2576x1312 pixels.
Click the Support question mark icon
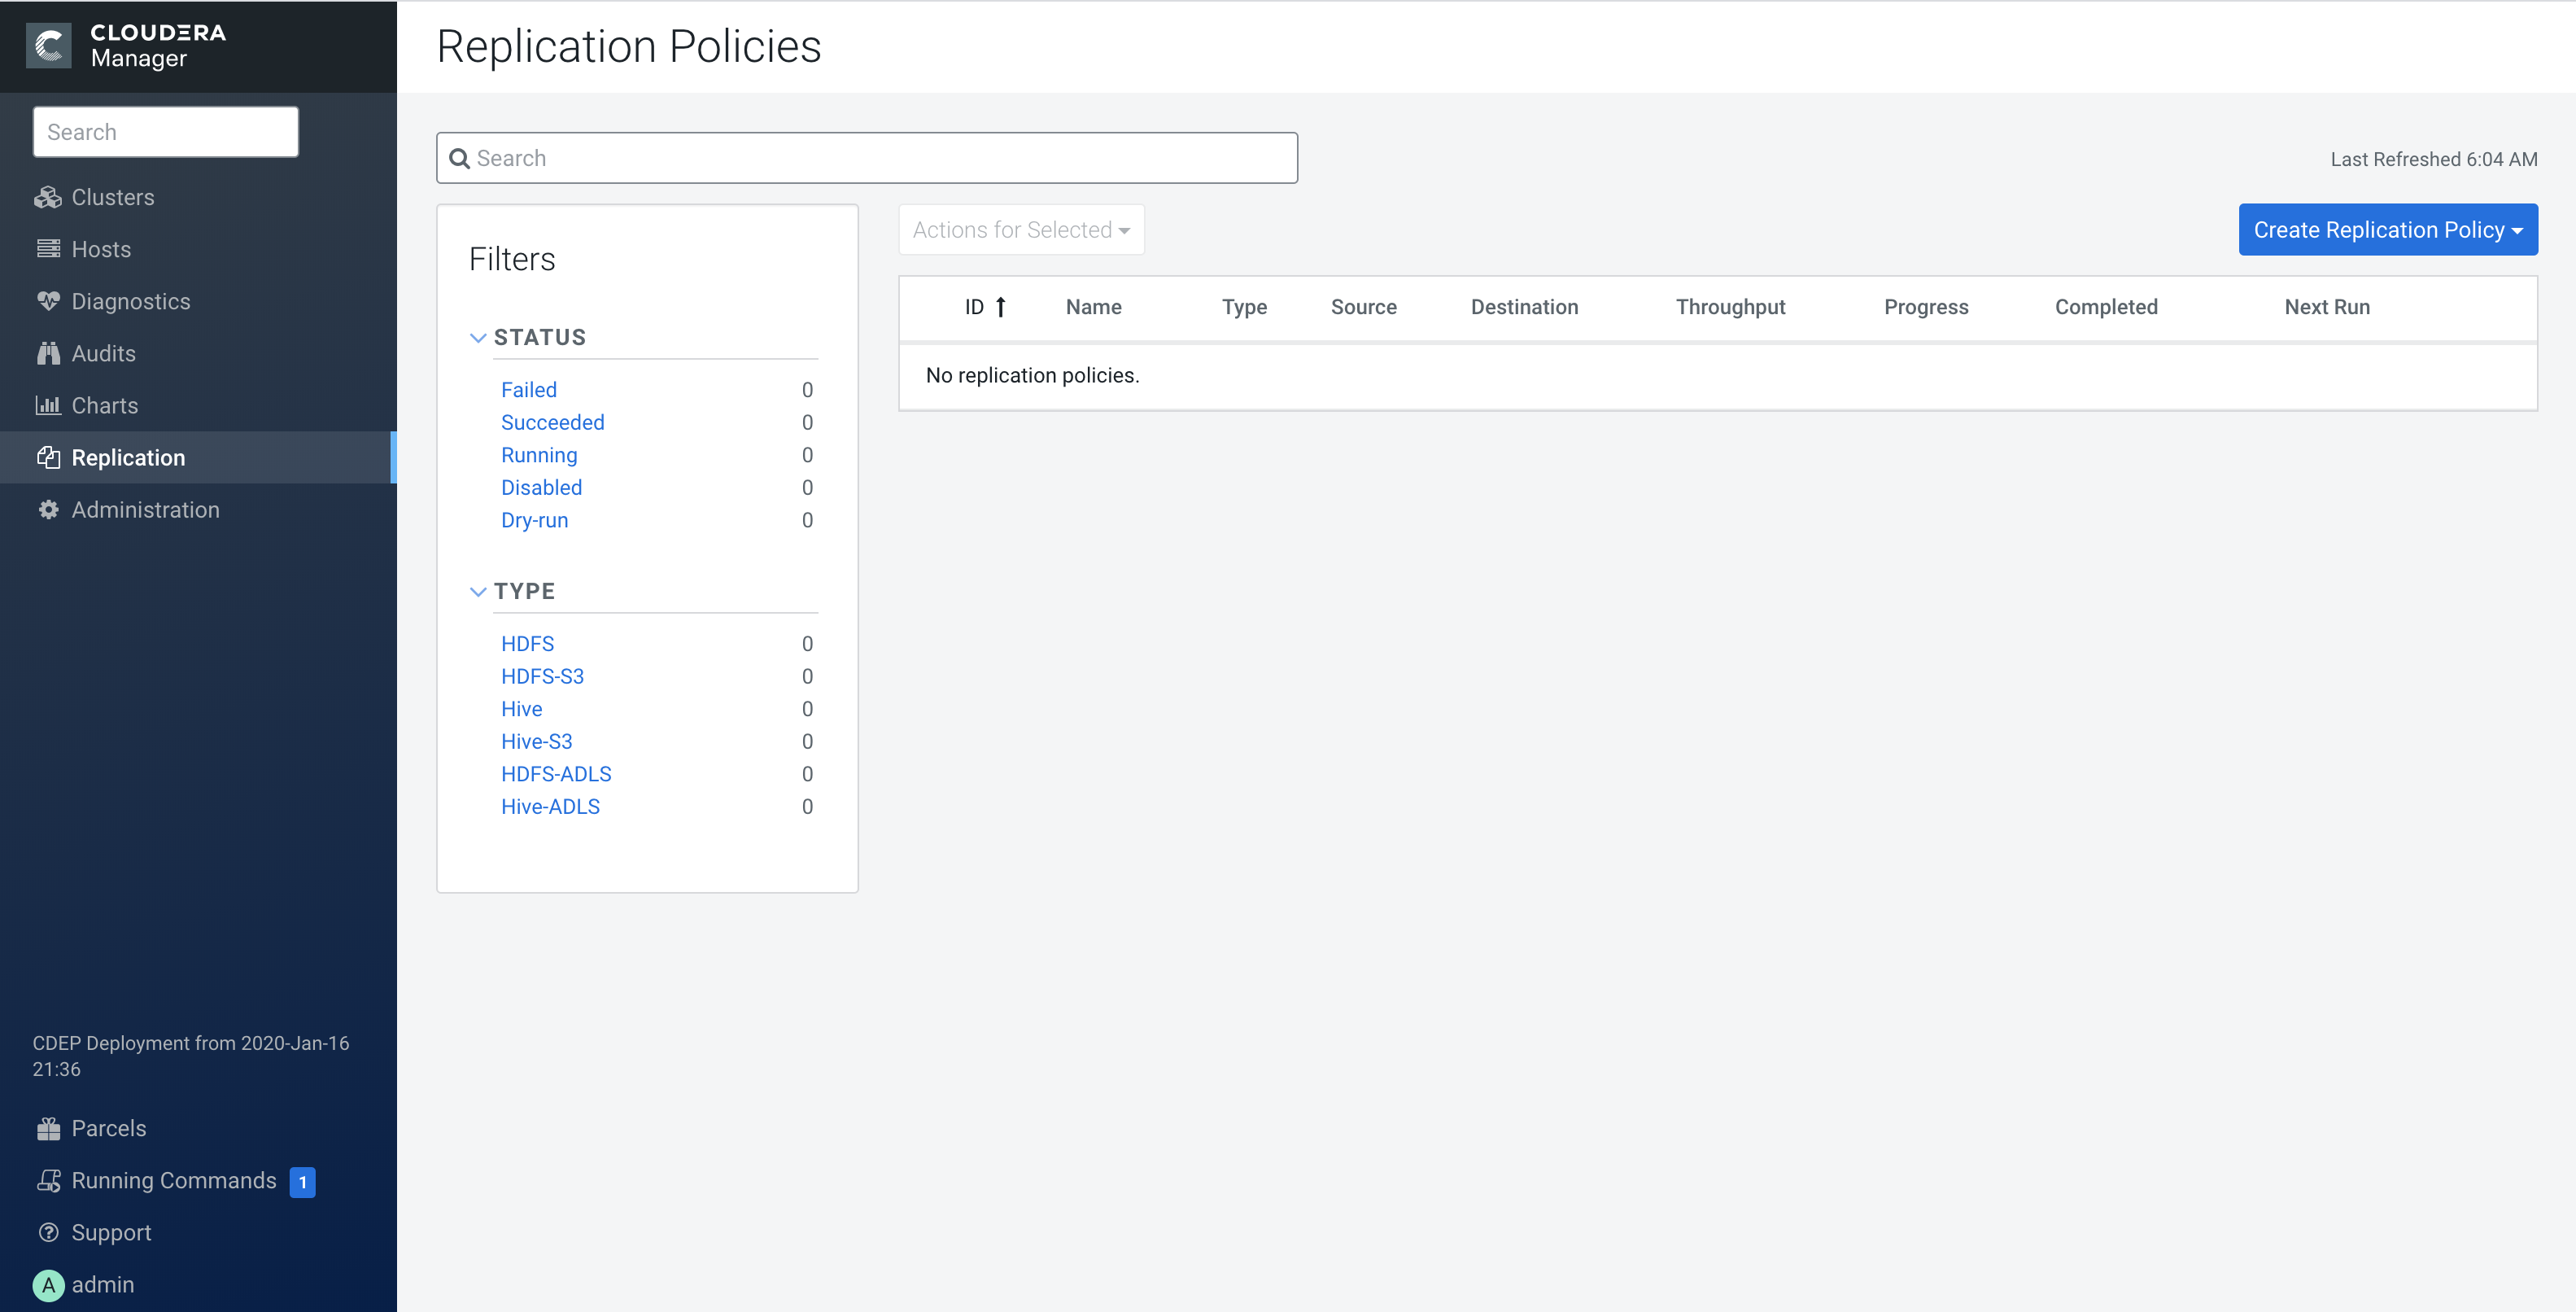click(x=47, y=1232)
